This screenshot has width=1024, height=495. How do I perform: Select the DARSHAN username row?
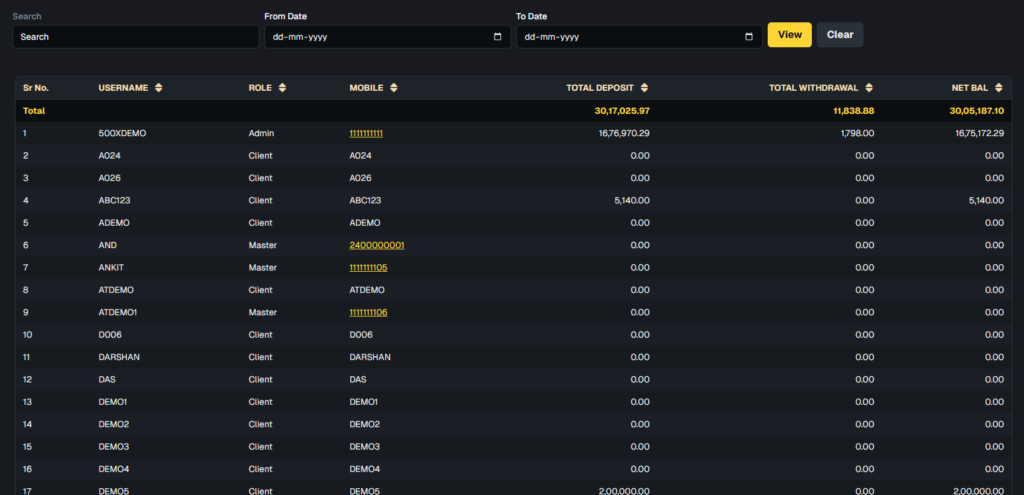coord(119,357)
